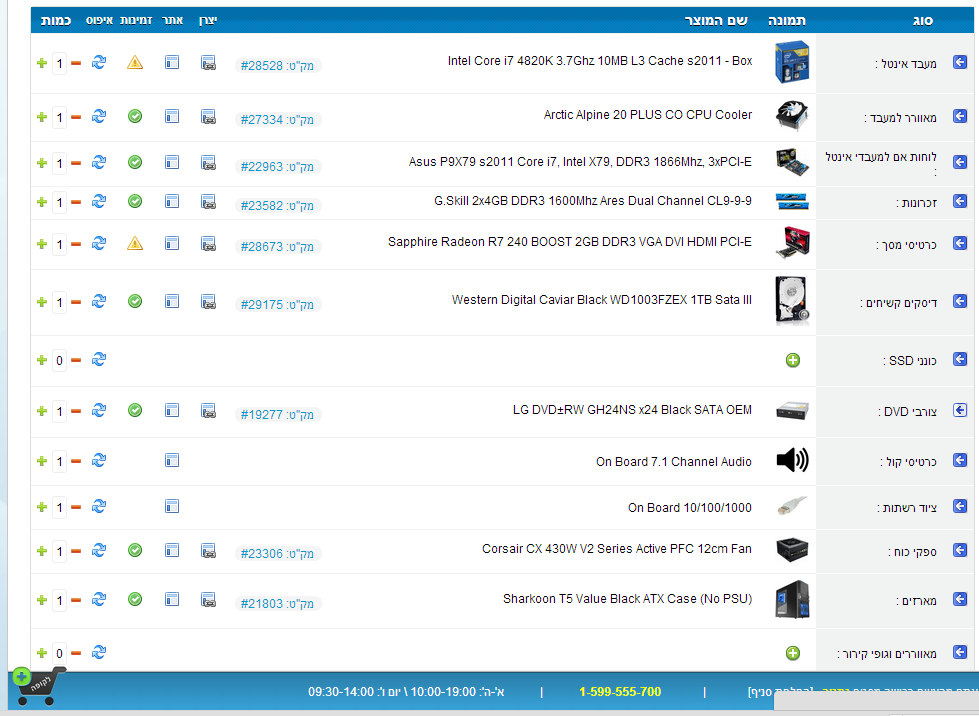This screenshot has height=716, width=979.
Task: Expand the networking equipment category arrow
Action: [x=960, y=506]
